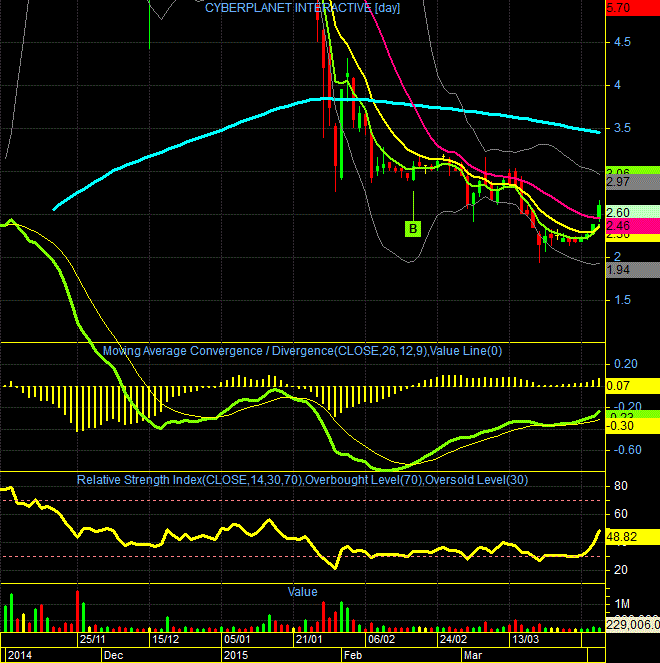This screenshot has width=660, height=663.
Task: Click the 21/01 date on the time axis
Action: tap(309, 639)
